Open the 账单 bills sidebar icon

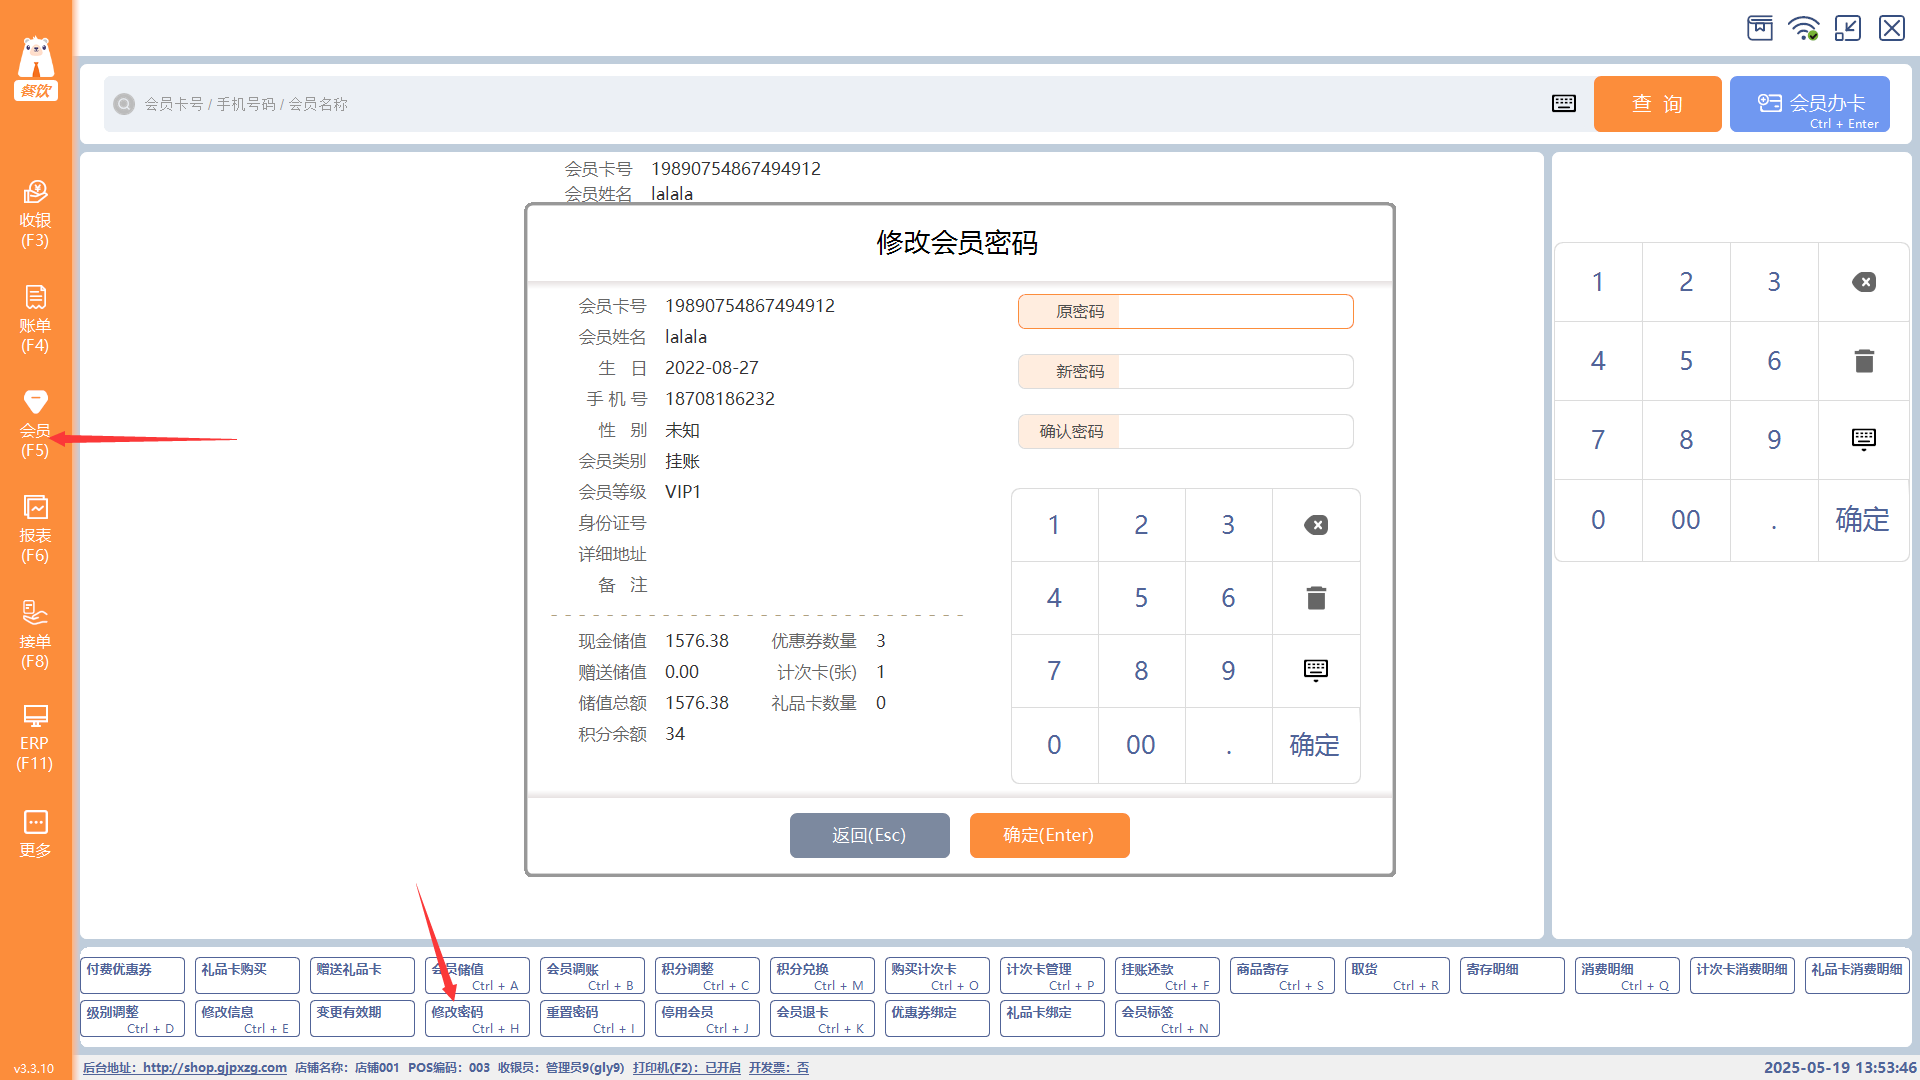click(x=35, y=318)
